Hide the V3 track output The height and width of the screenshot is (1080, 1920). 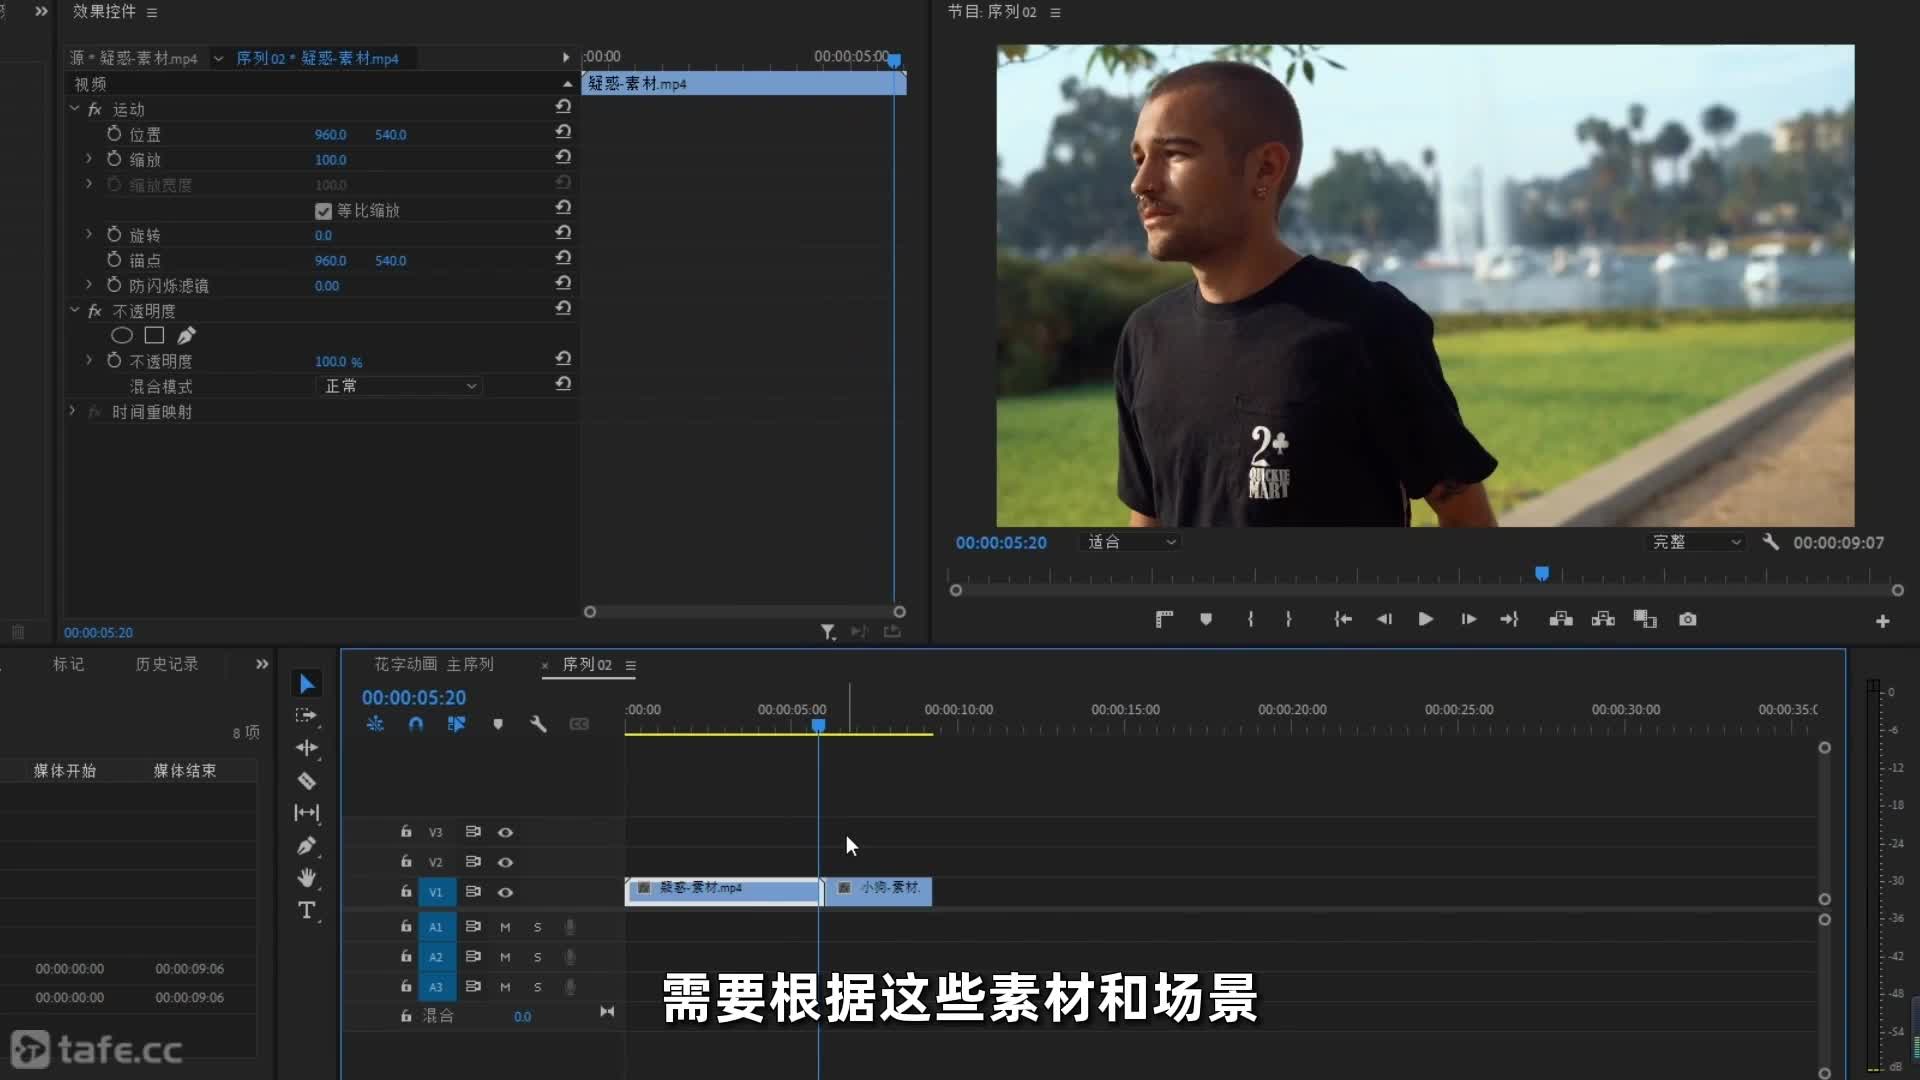pos(505,832)
